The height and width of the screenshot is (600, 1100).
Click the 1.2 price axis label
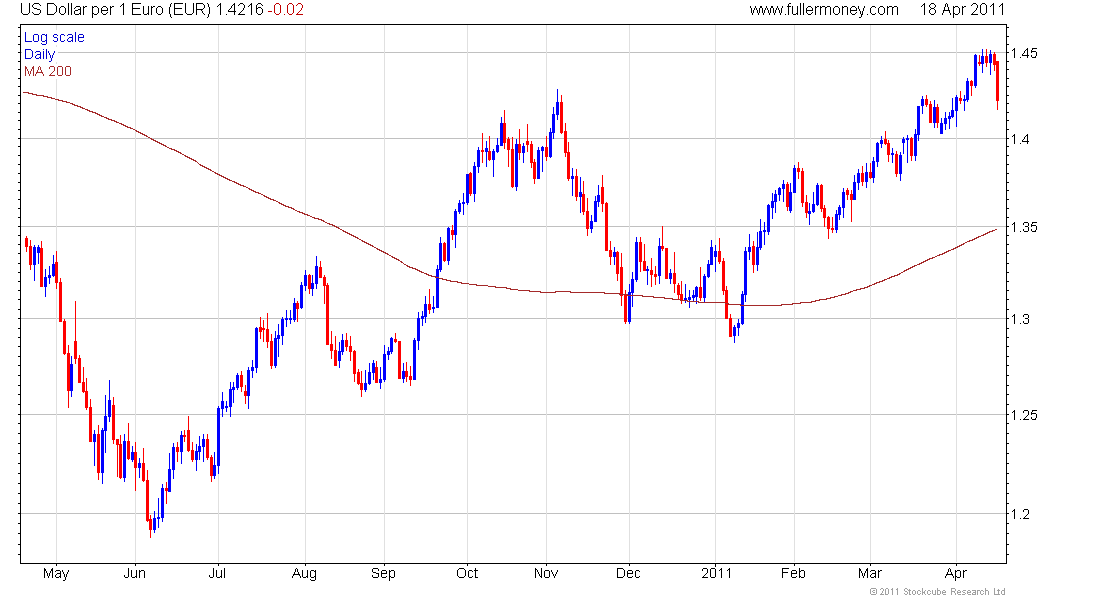pos(1020,514)
